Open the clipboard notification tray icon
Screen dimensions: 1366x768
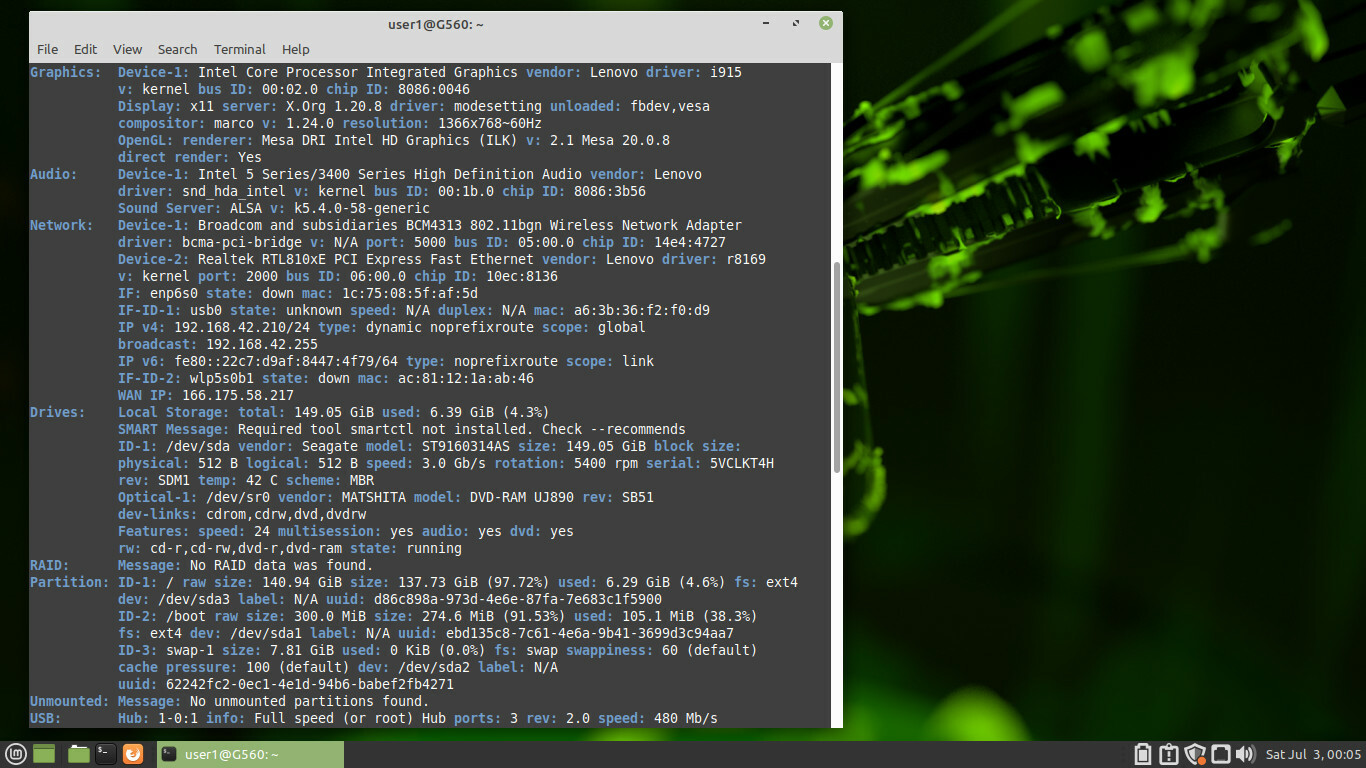click(x=1169, y=754)
